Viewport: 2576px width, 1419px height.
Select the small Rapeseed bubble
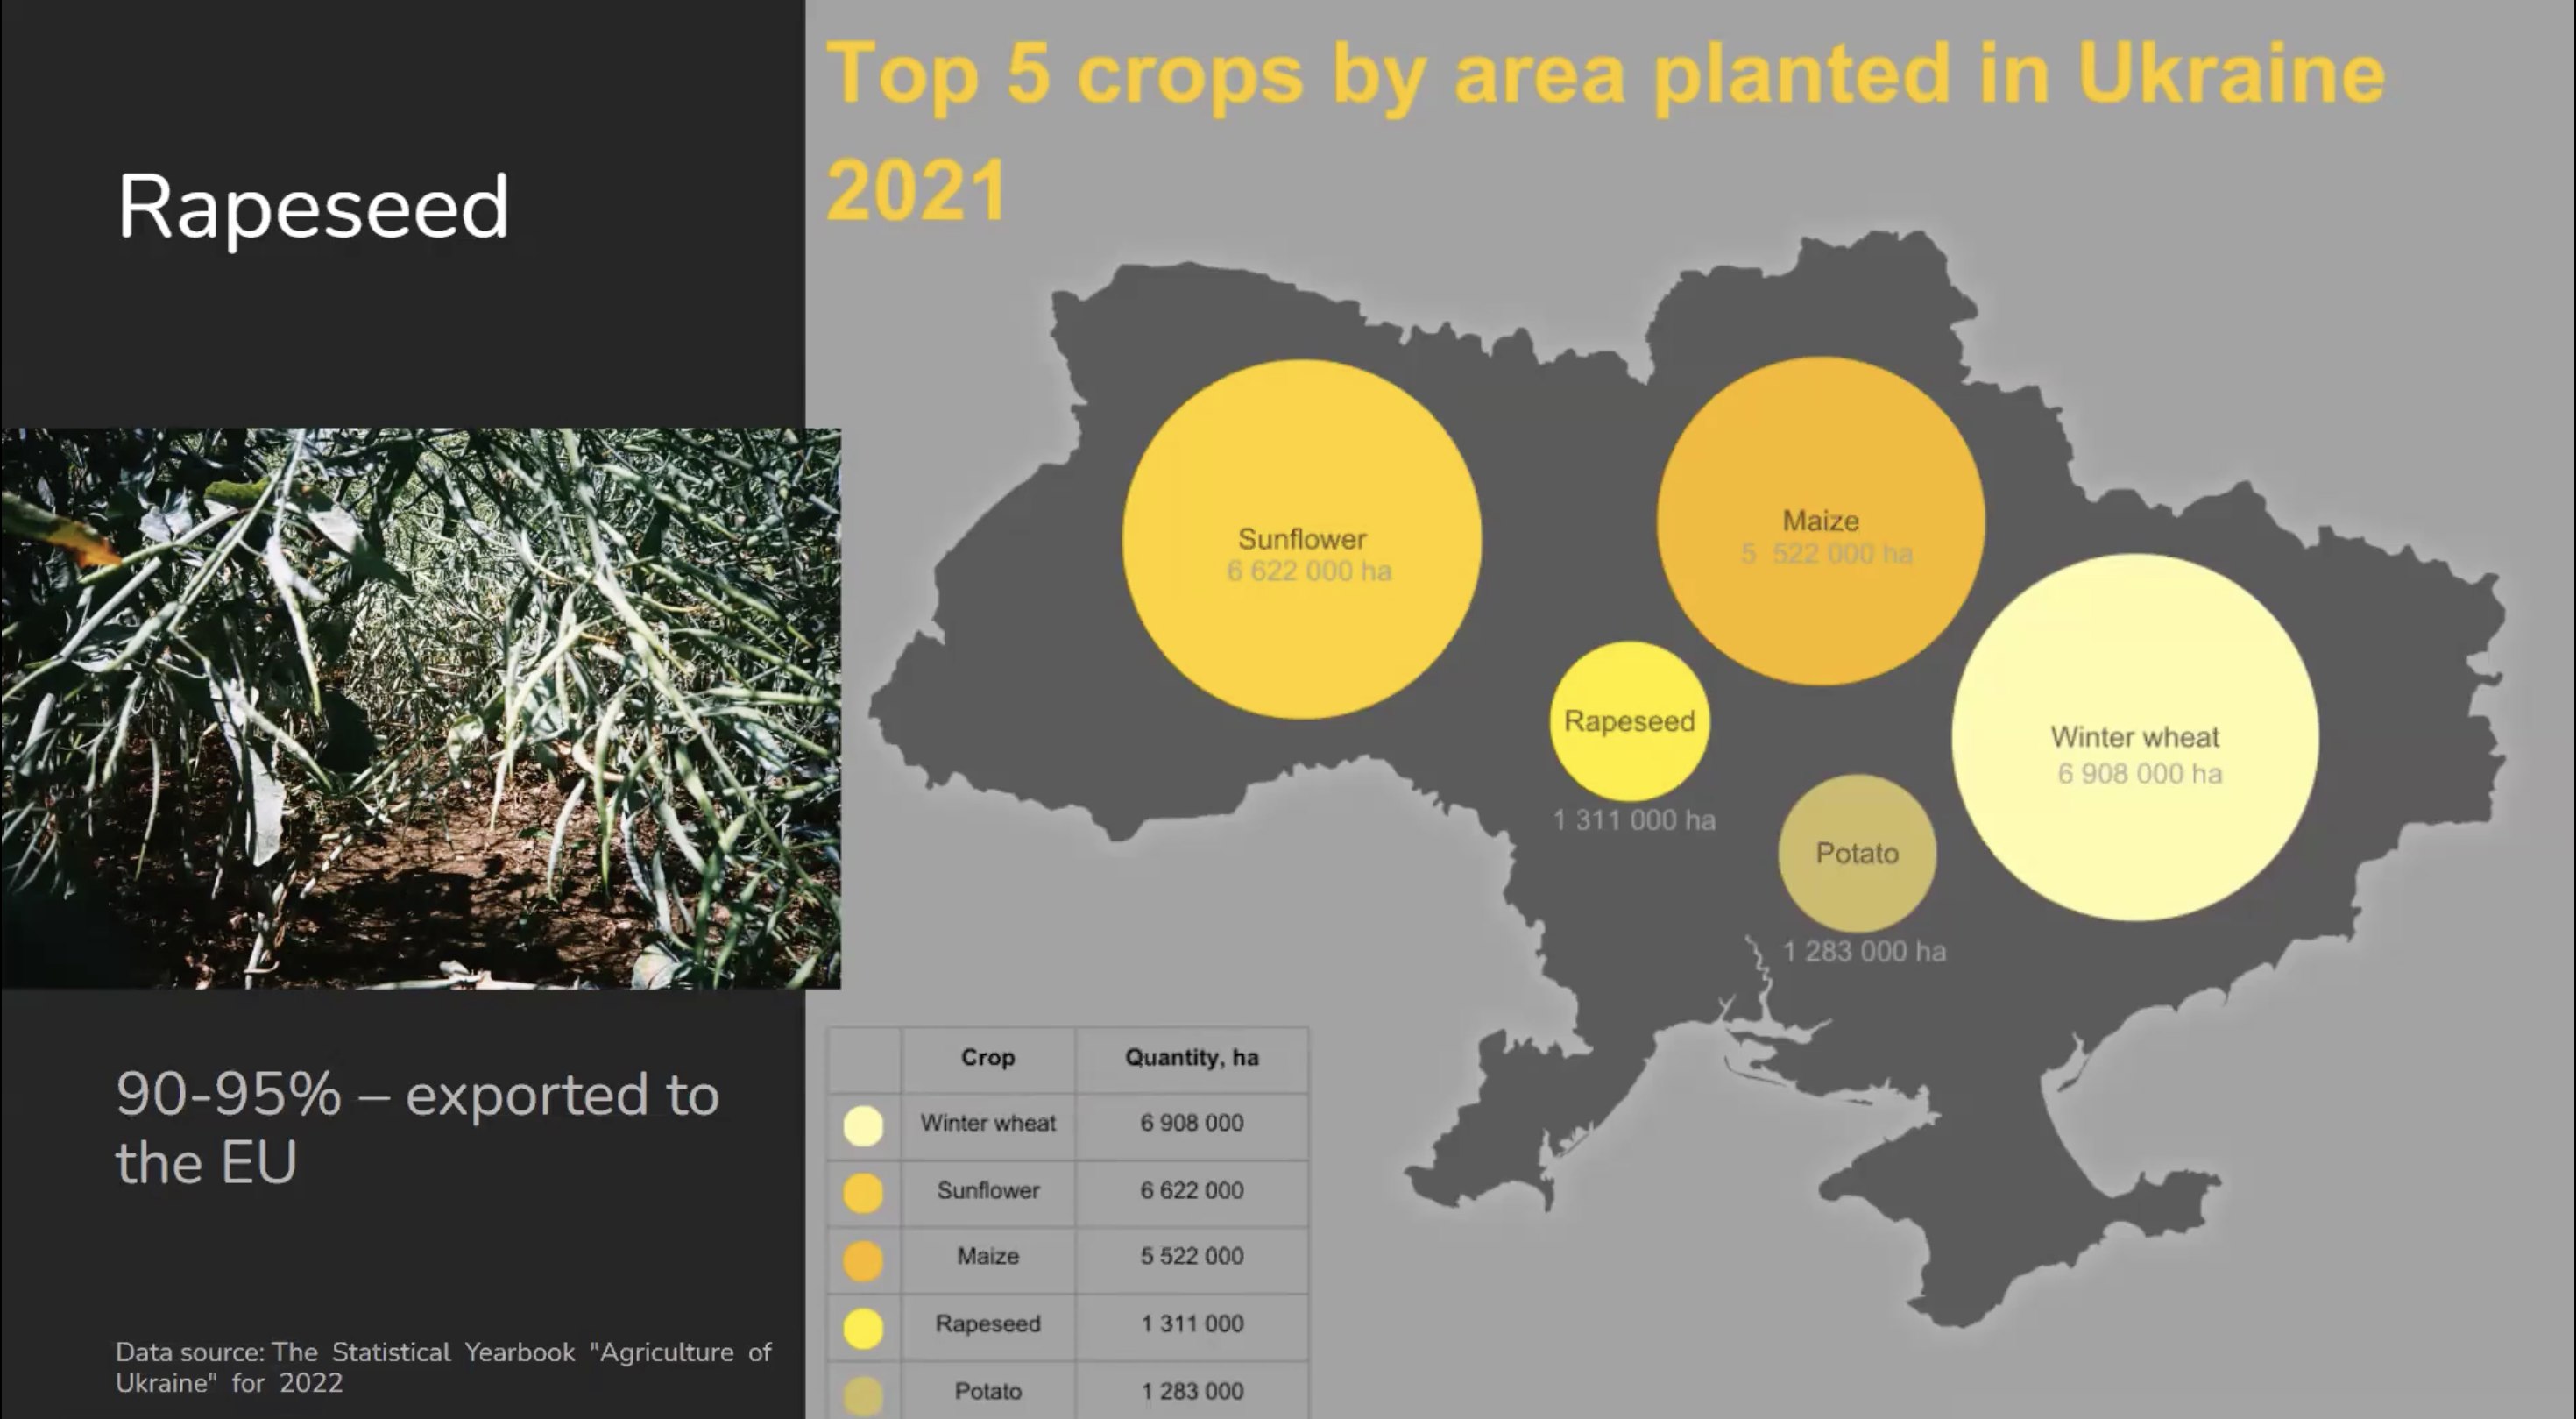(x=1629, y=721)
